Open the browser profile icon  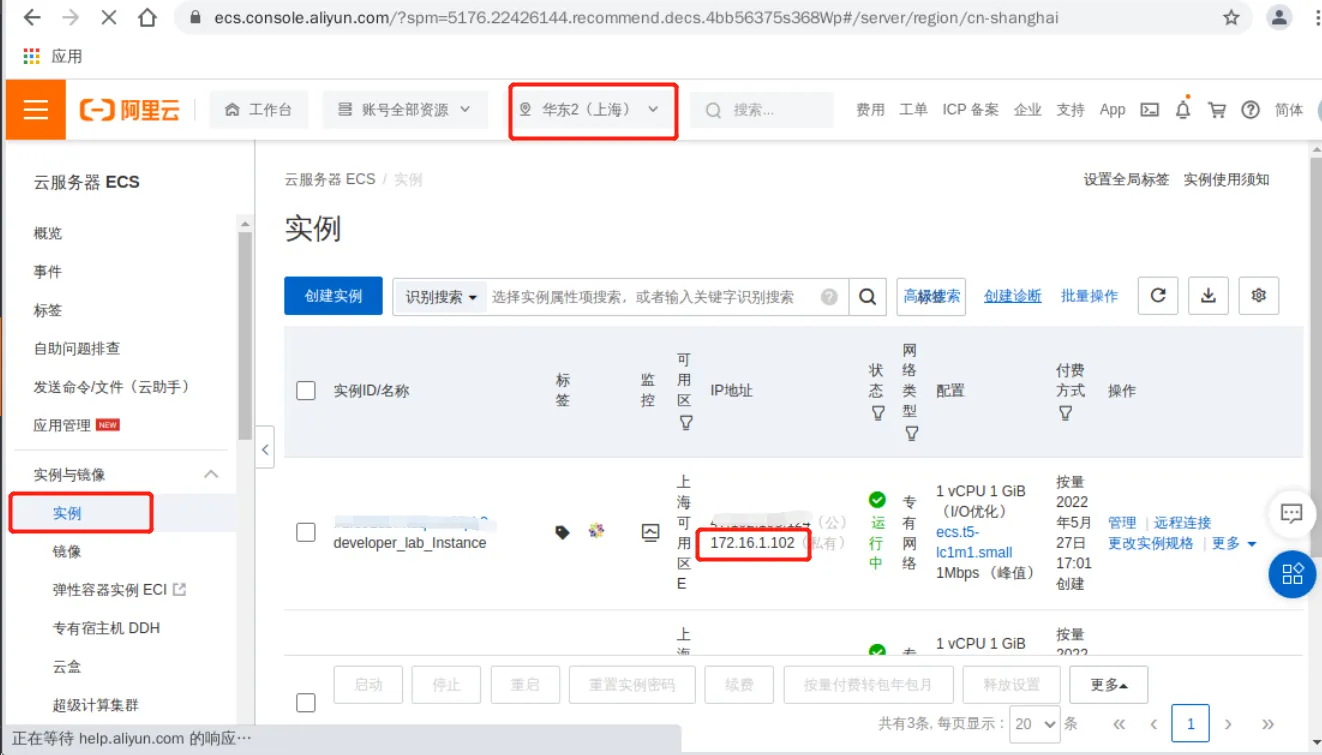tap(1279, 17)
